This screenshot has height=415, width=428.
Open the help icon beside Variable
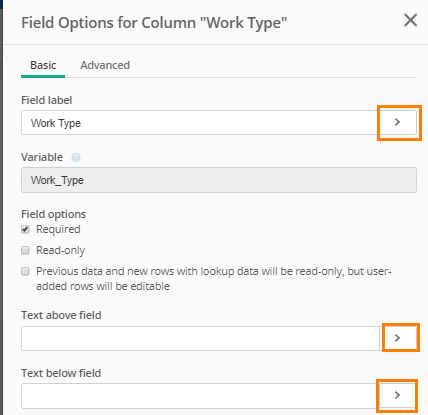(76, 157)
